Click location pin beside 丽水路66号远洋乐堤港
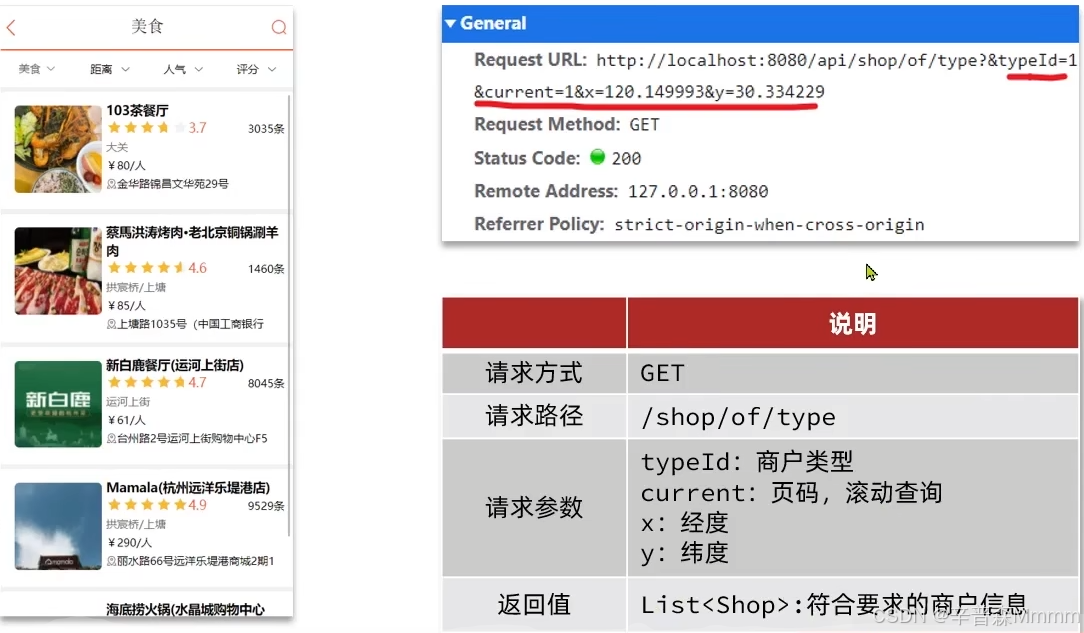Viewport: 1084px width, 633px height. click(111, 561)
